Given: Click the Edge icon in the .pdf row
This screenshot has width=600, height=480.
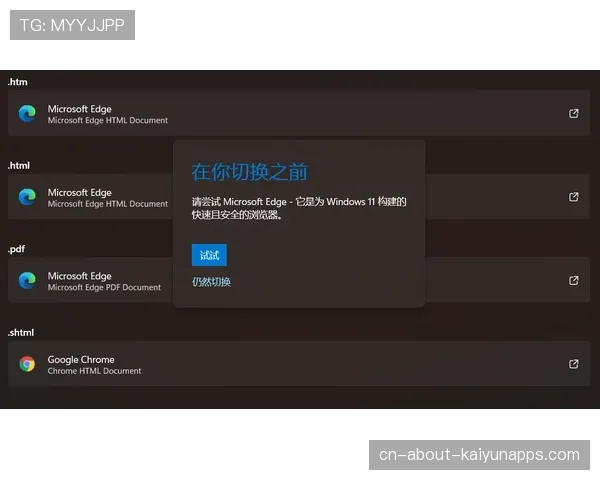Looking at the screenshot, I should 27,280.
